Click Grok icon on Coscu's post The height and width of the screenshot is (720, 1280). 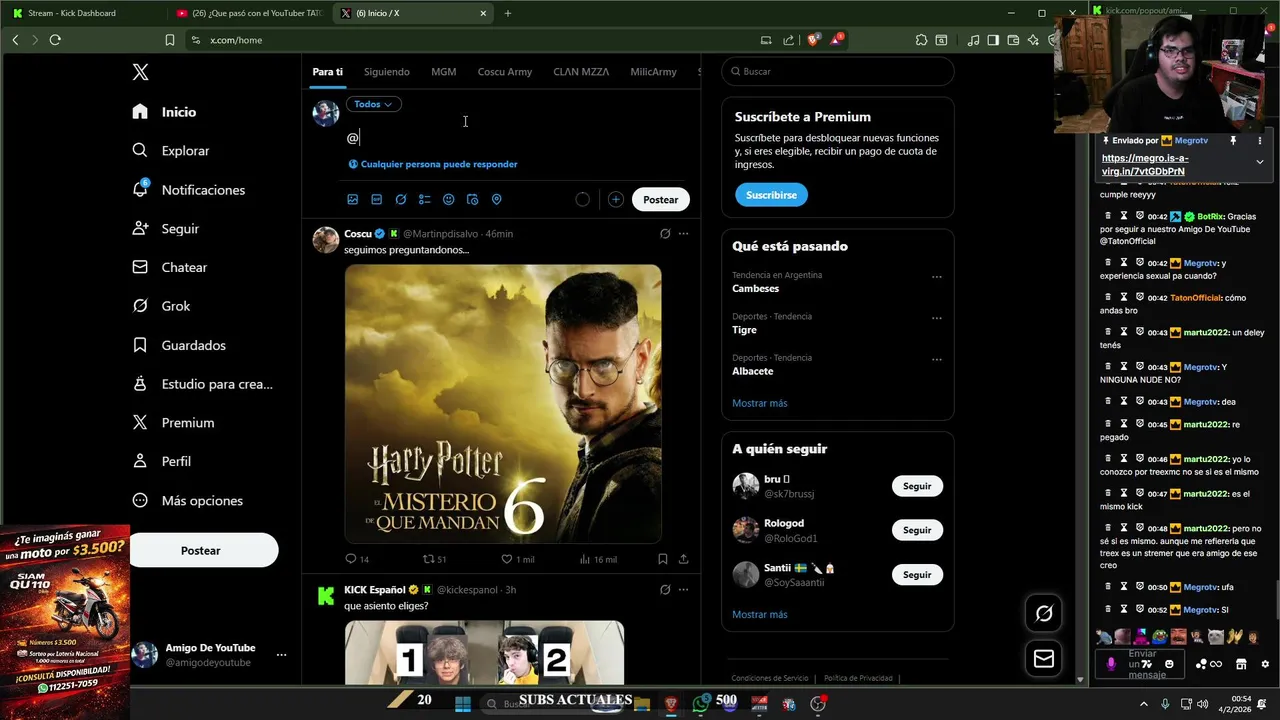[665, 234]
